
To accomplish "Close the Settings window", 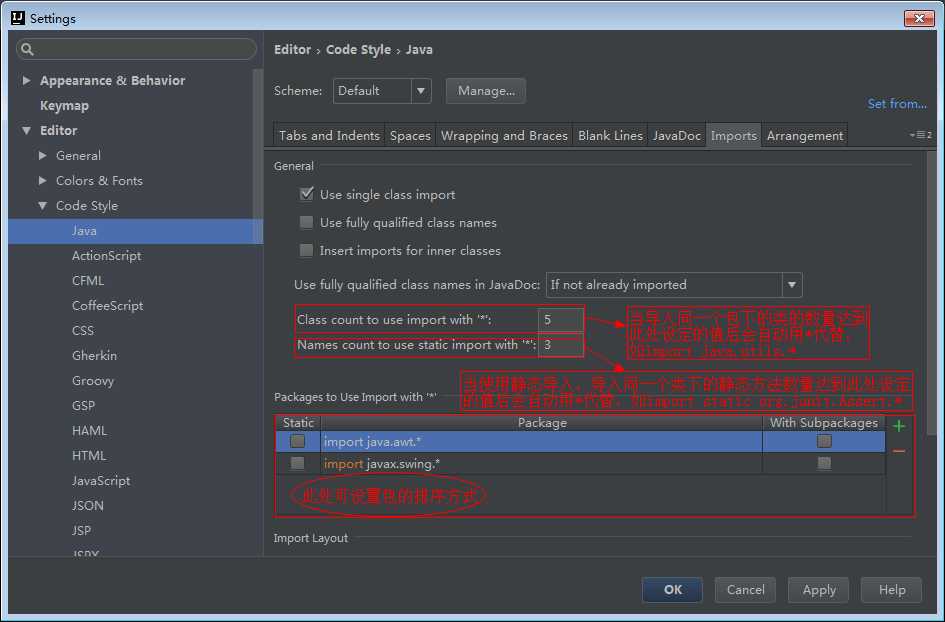I will tap(919, 19).
